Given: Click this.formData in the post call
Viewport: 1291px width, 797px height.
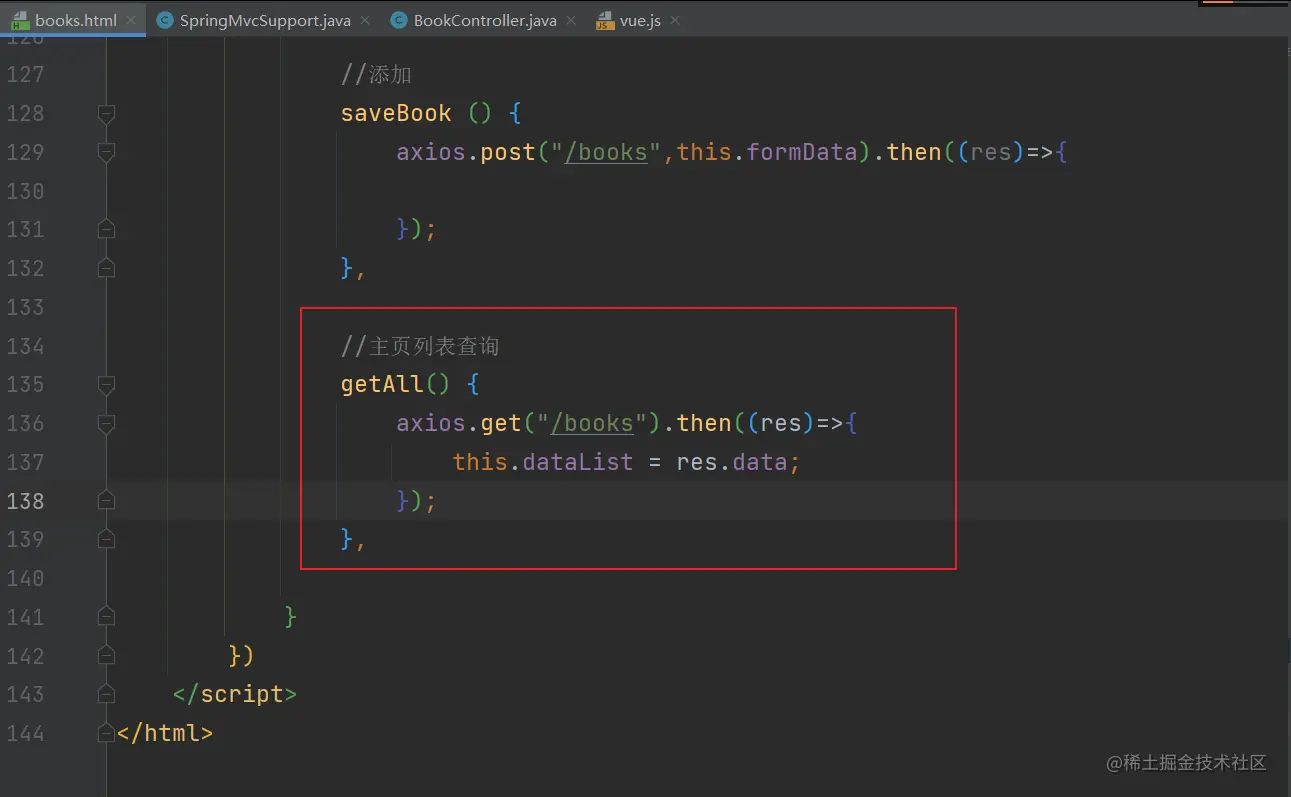Looking at the screenshot, I should click(x=767, y=152).
